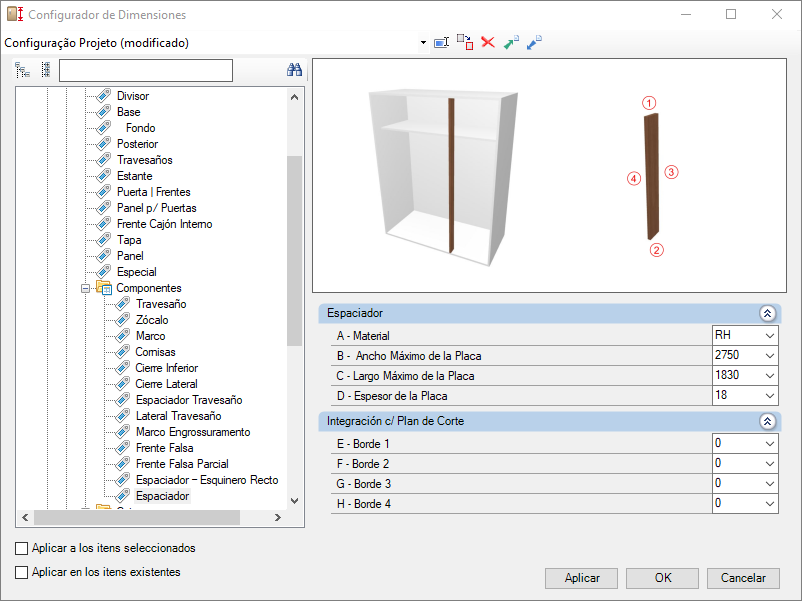Open the E - Borde 1 dropdown

click(769, 443)
